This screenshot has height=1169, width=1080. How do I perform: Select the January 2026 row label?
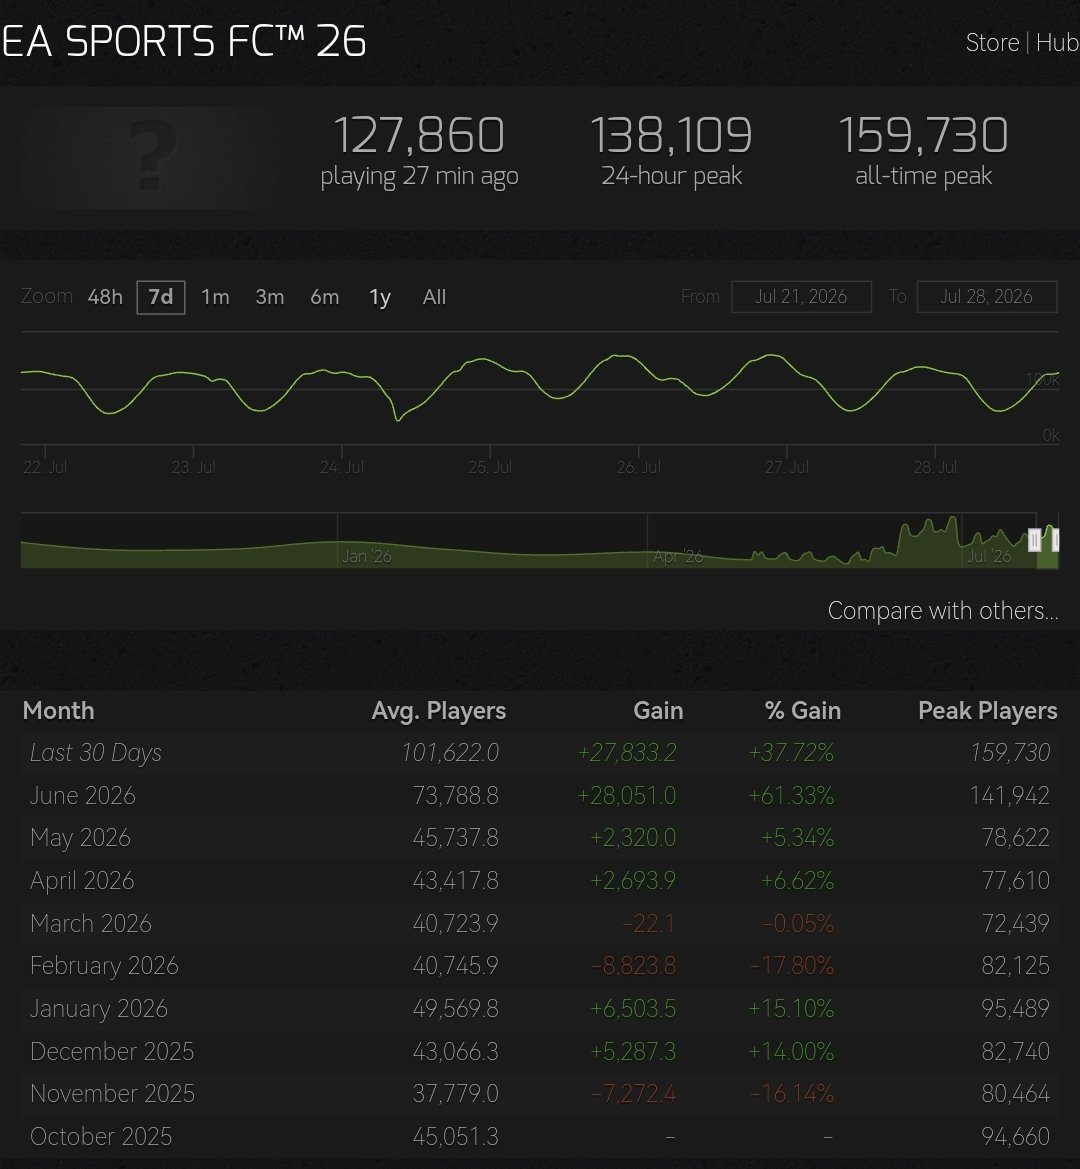coord(99,1009)
